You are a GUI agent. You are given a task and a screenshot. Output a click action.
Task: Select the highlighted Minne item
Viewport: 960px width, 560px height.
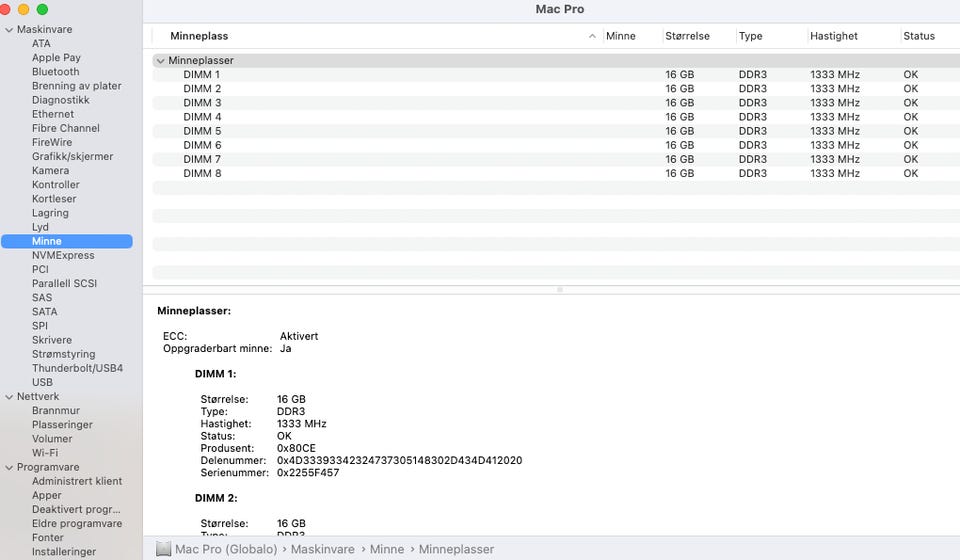(x=67, y=241)
